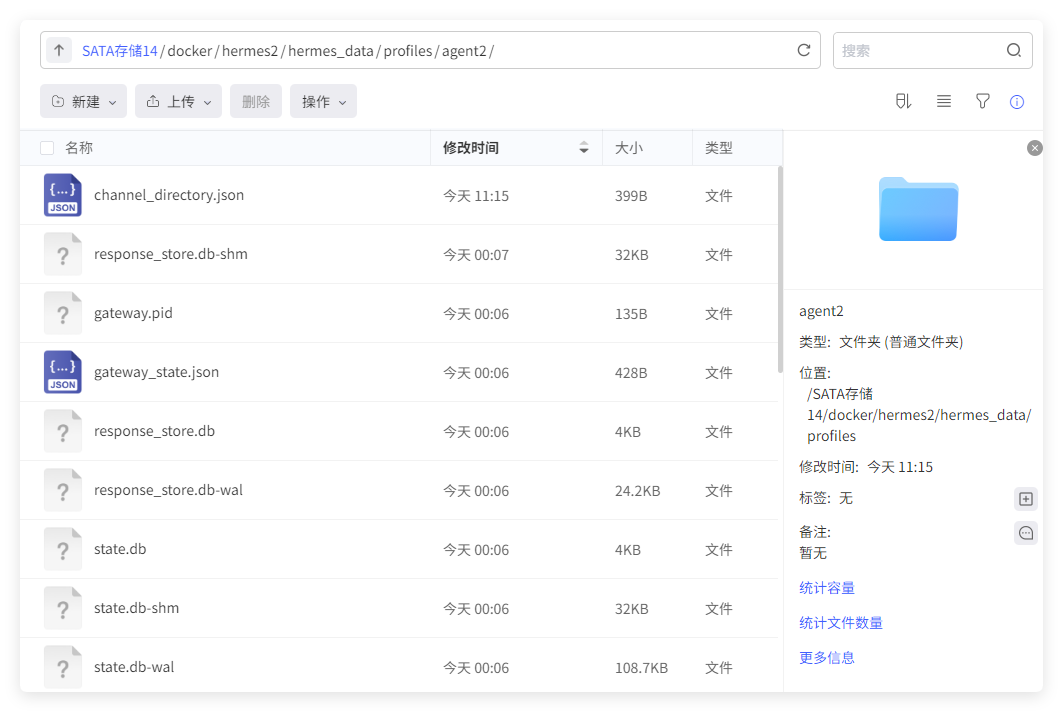Click 统计文件数量 link

pos(841,622)
